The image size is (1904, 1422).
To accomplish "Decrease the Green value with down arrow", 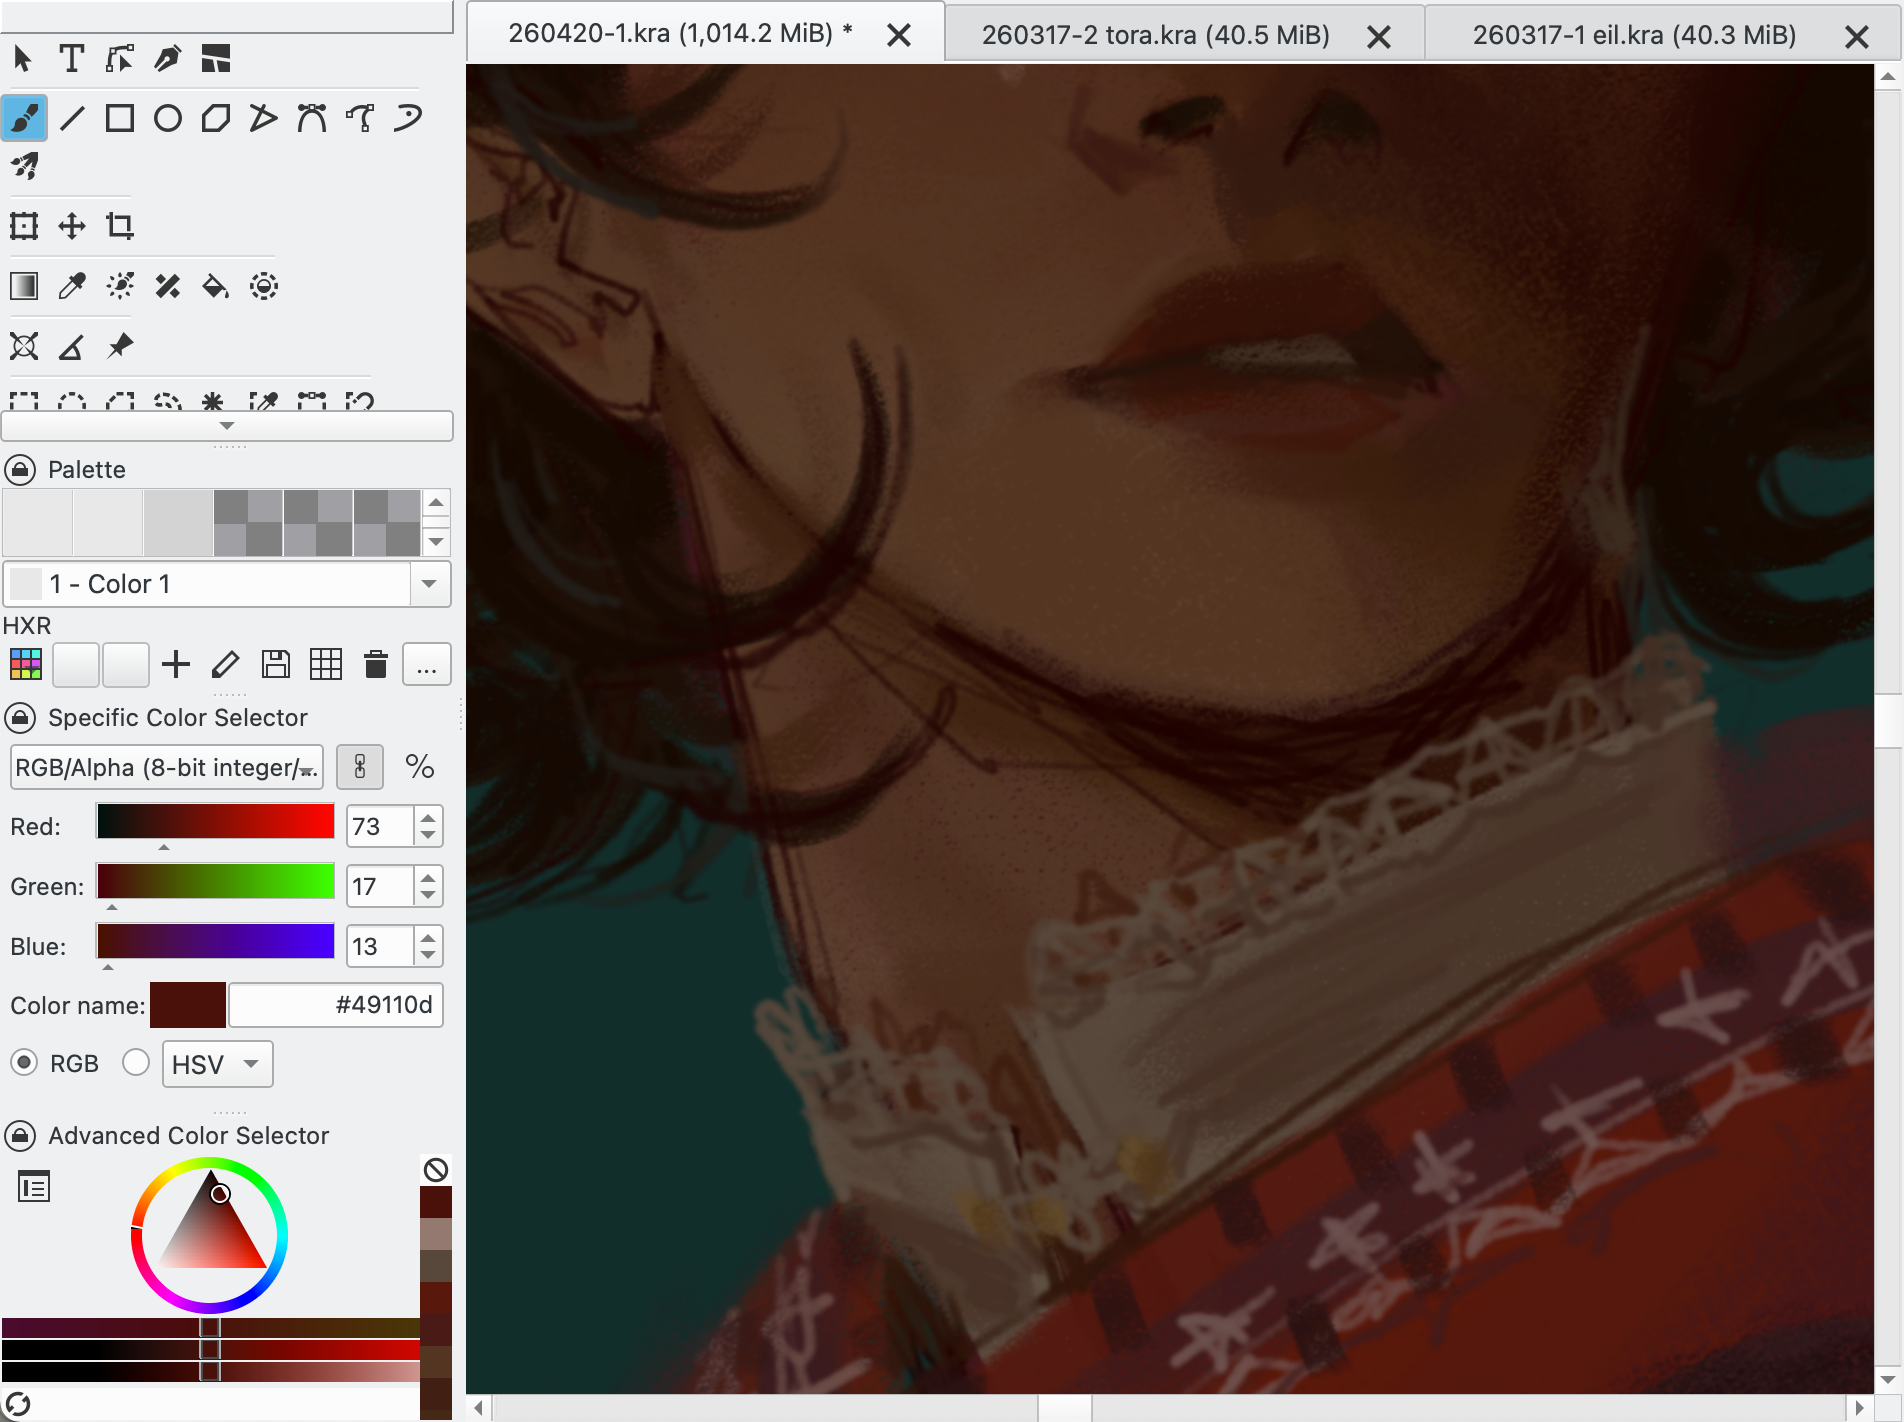I will click(x=428, y=895).
